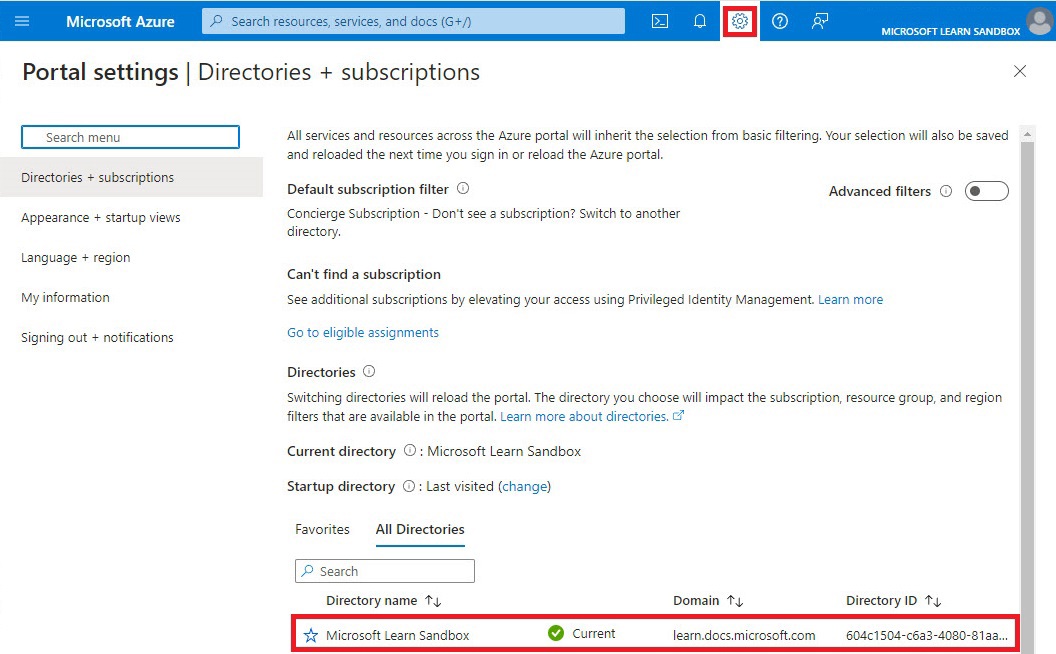Select Directories + subscriptions in the menu

(131, 177)
